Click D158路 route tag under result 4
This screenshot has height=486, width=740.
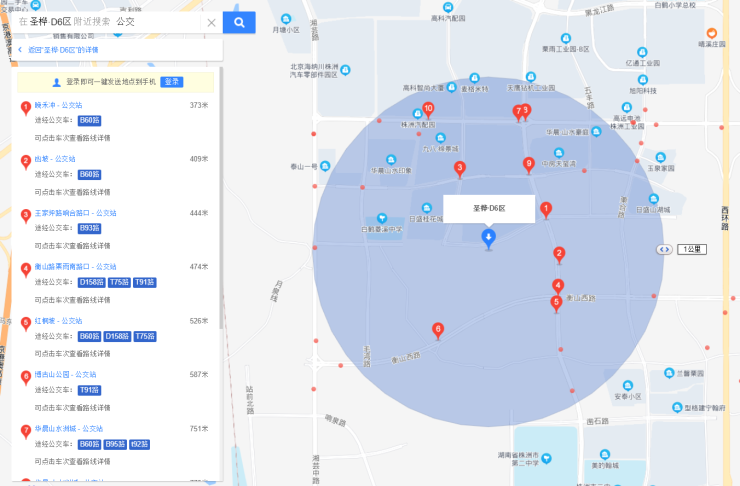click(x=92, y=283)
